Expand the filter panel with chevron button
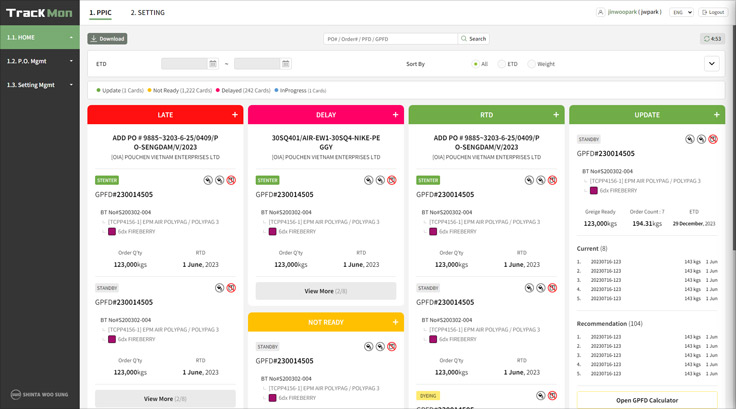Screen dimensions: 736x409 (x=712, y=64)
